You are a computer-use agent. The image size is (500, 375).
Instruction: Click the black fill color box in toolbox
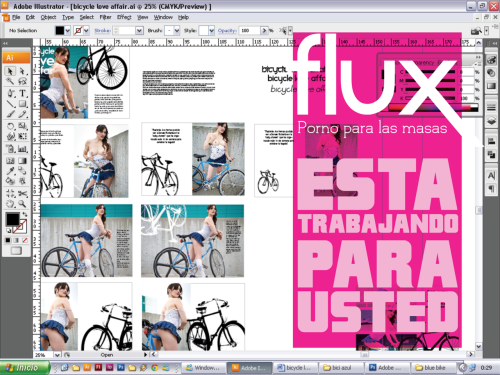point(12,219)
